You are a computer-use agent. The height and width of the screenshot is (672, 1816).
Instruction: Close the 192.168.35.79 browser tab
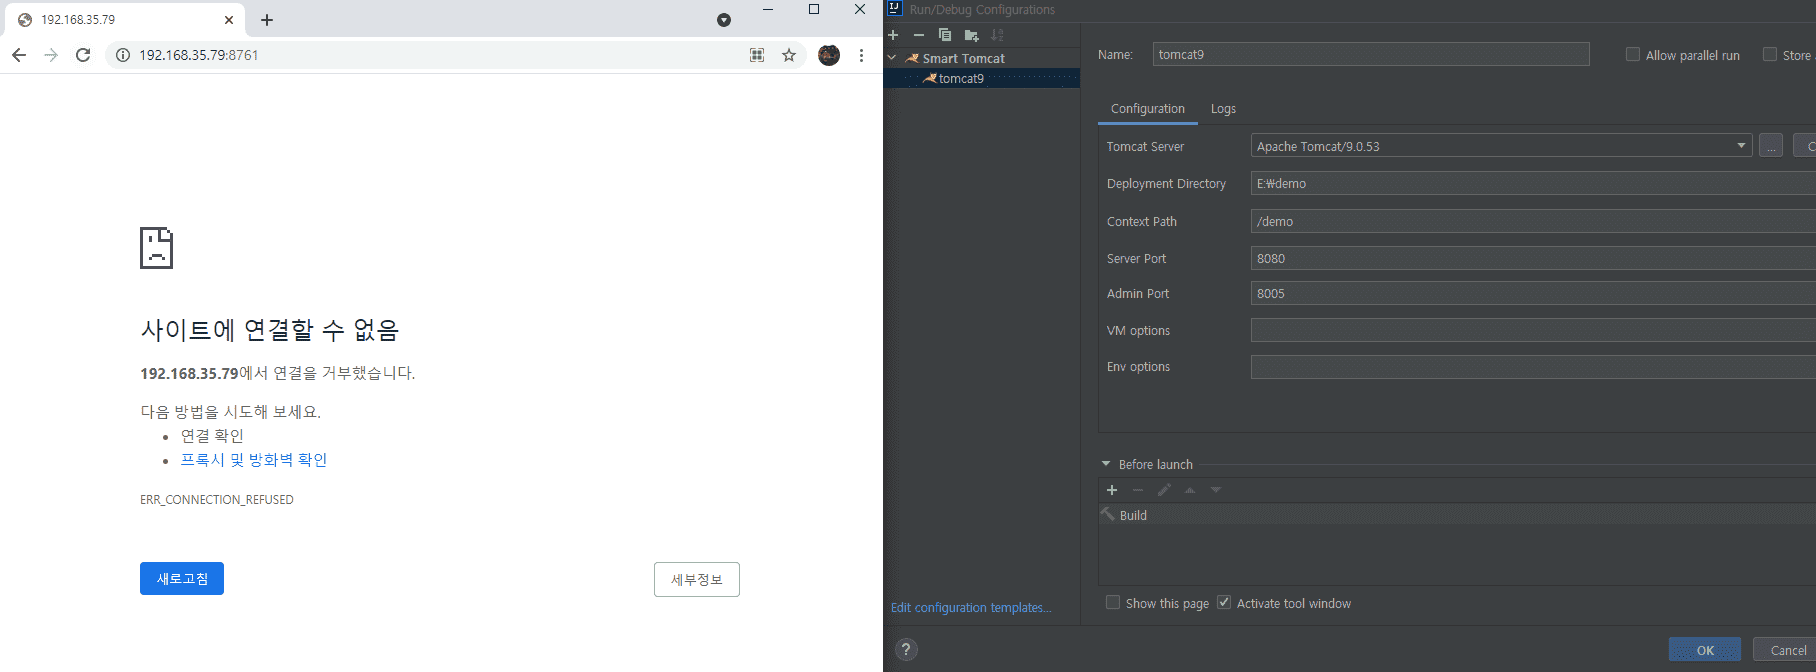(x=229, y=19)
